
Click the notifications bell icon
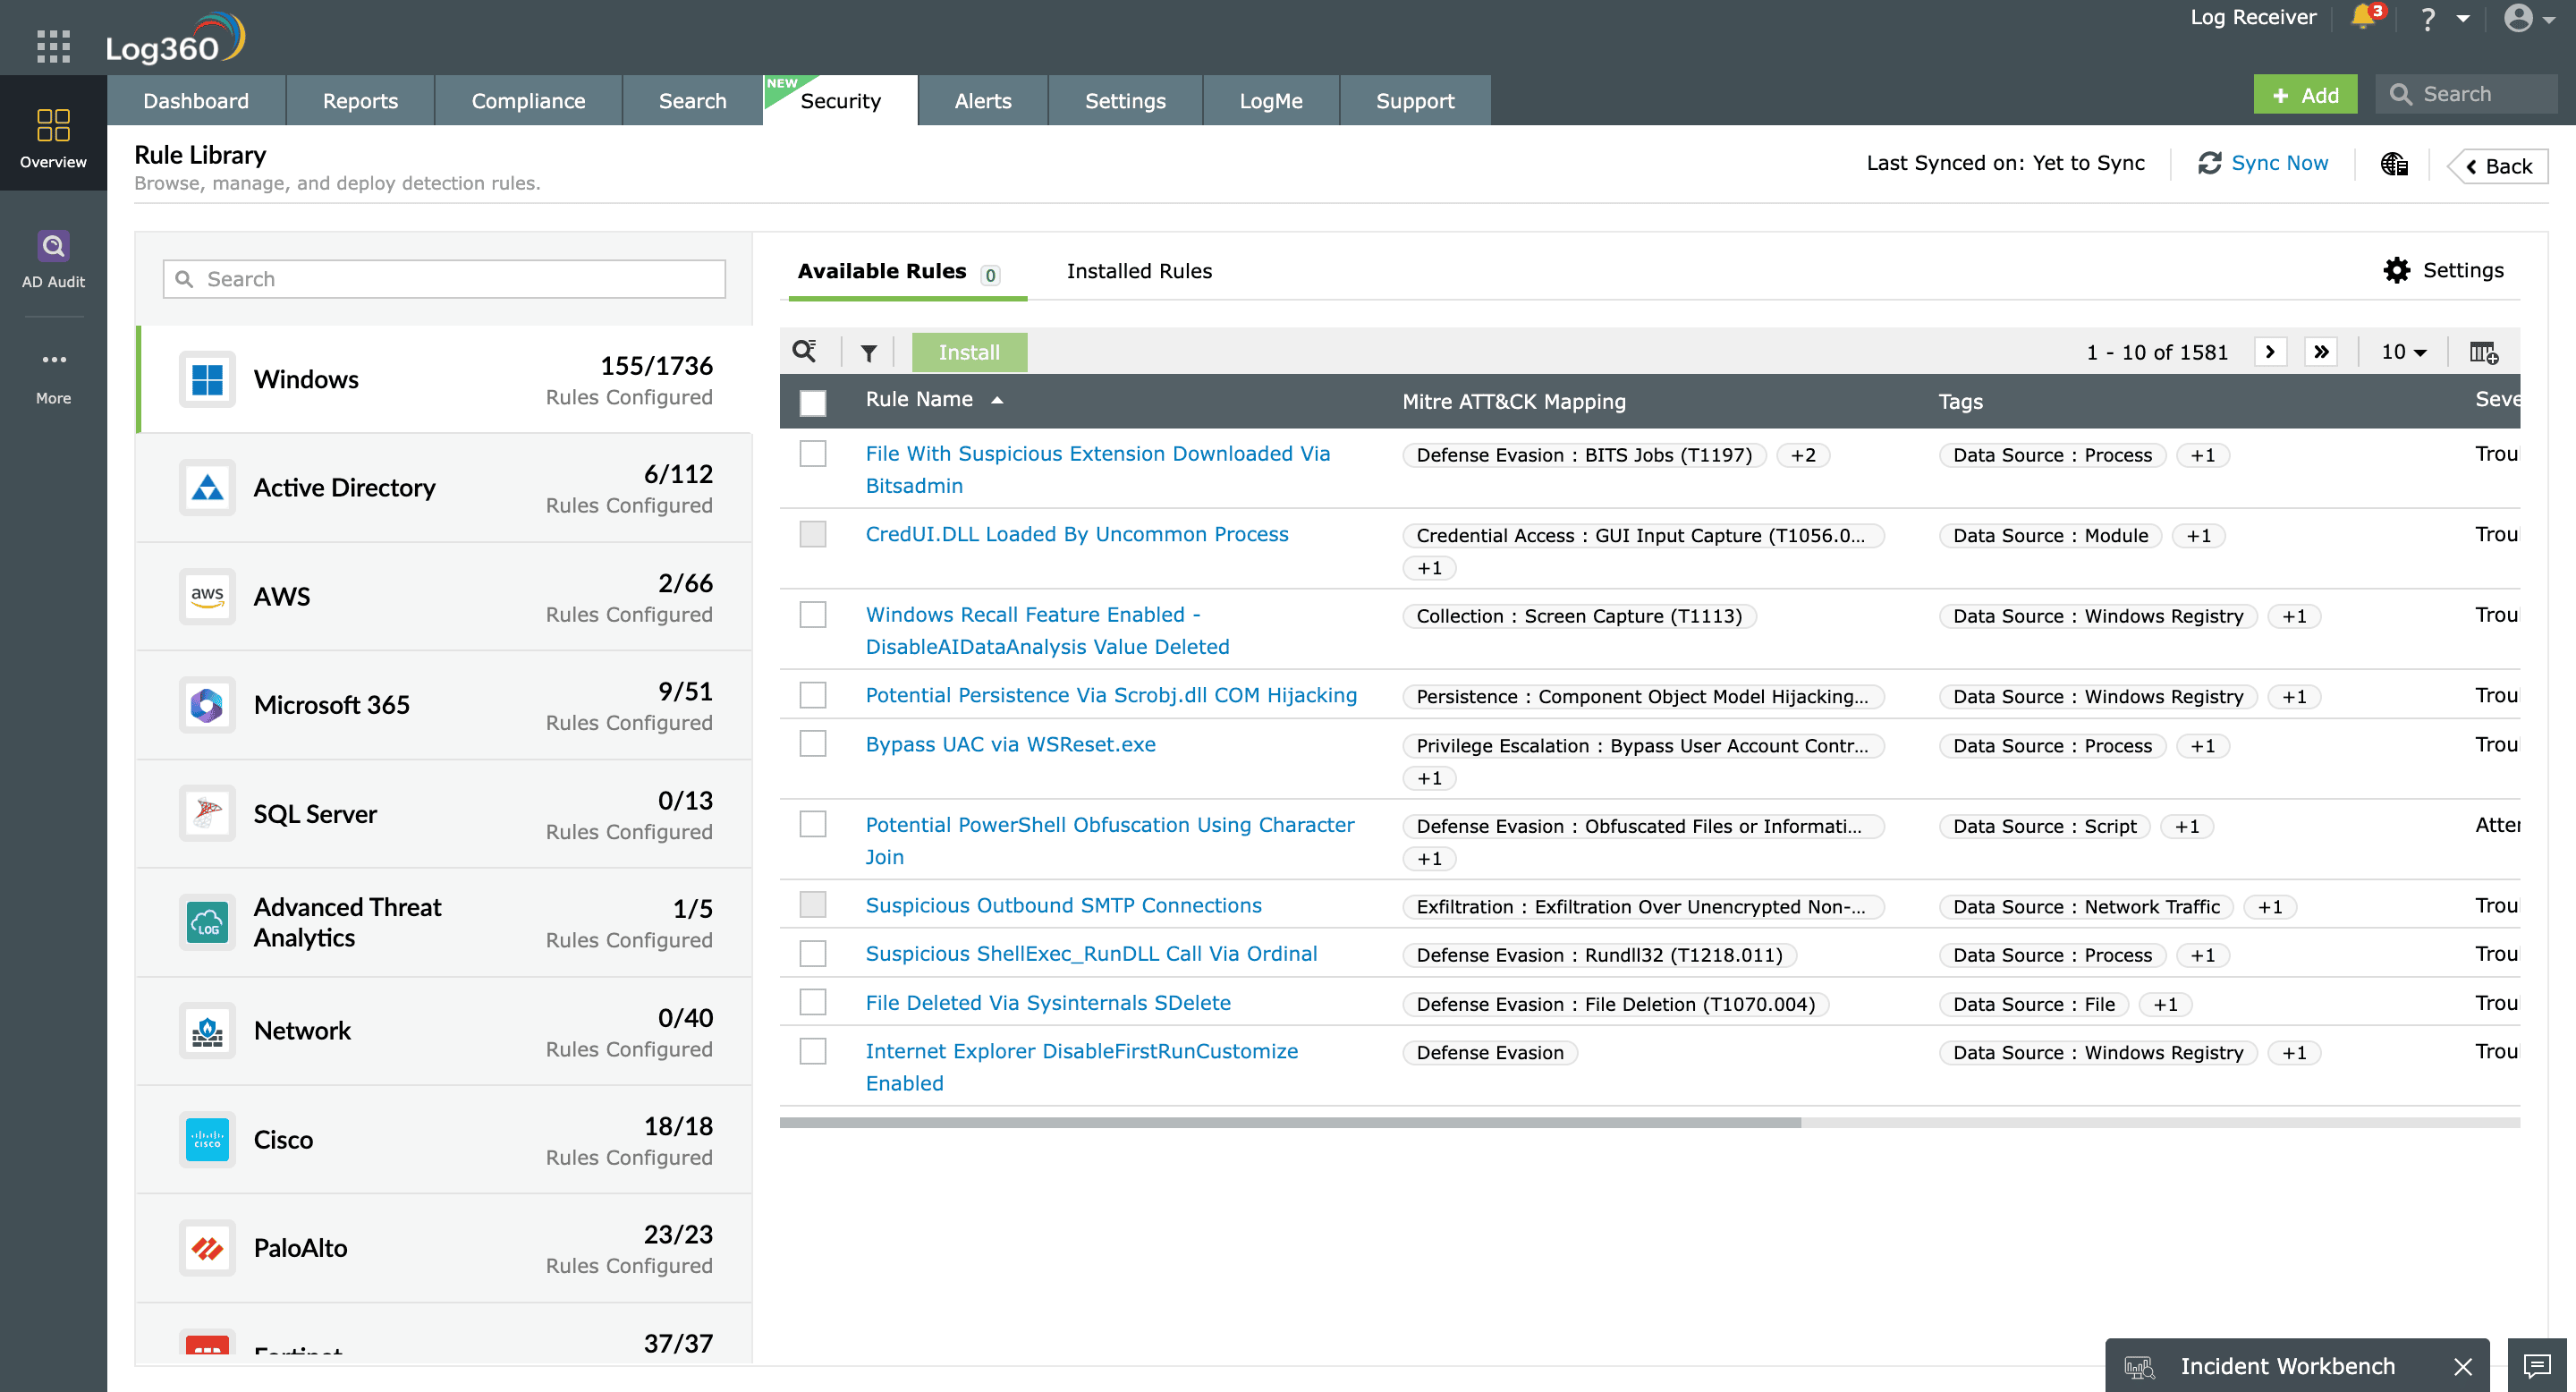coord(2364,17)
